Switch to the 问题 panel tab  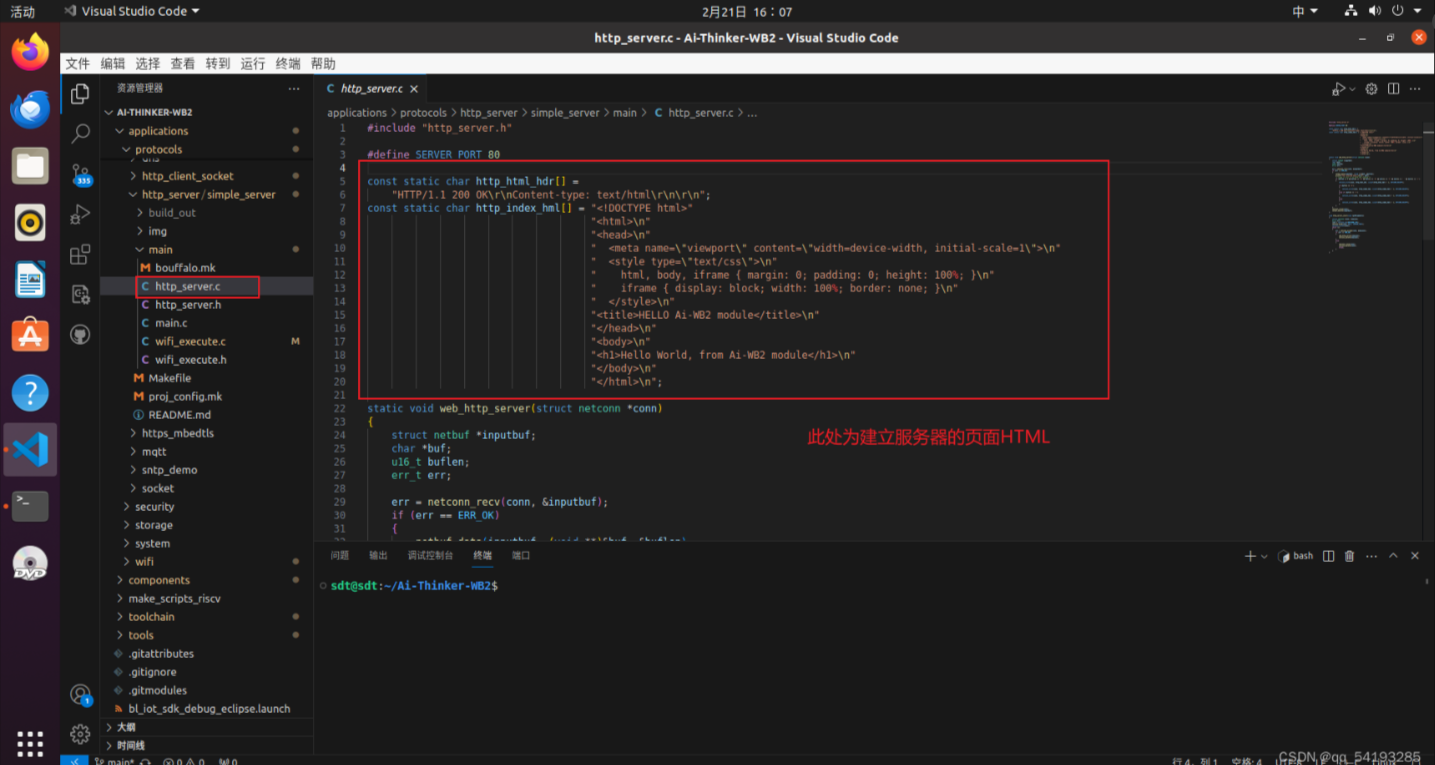[340, 555]
